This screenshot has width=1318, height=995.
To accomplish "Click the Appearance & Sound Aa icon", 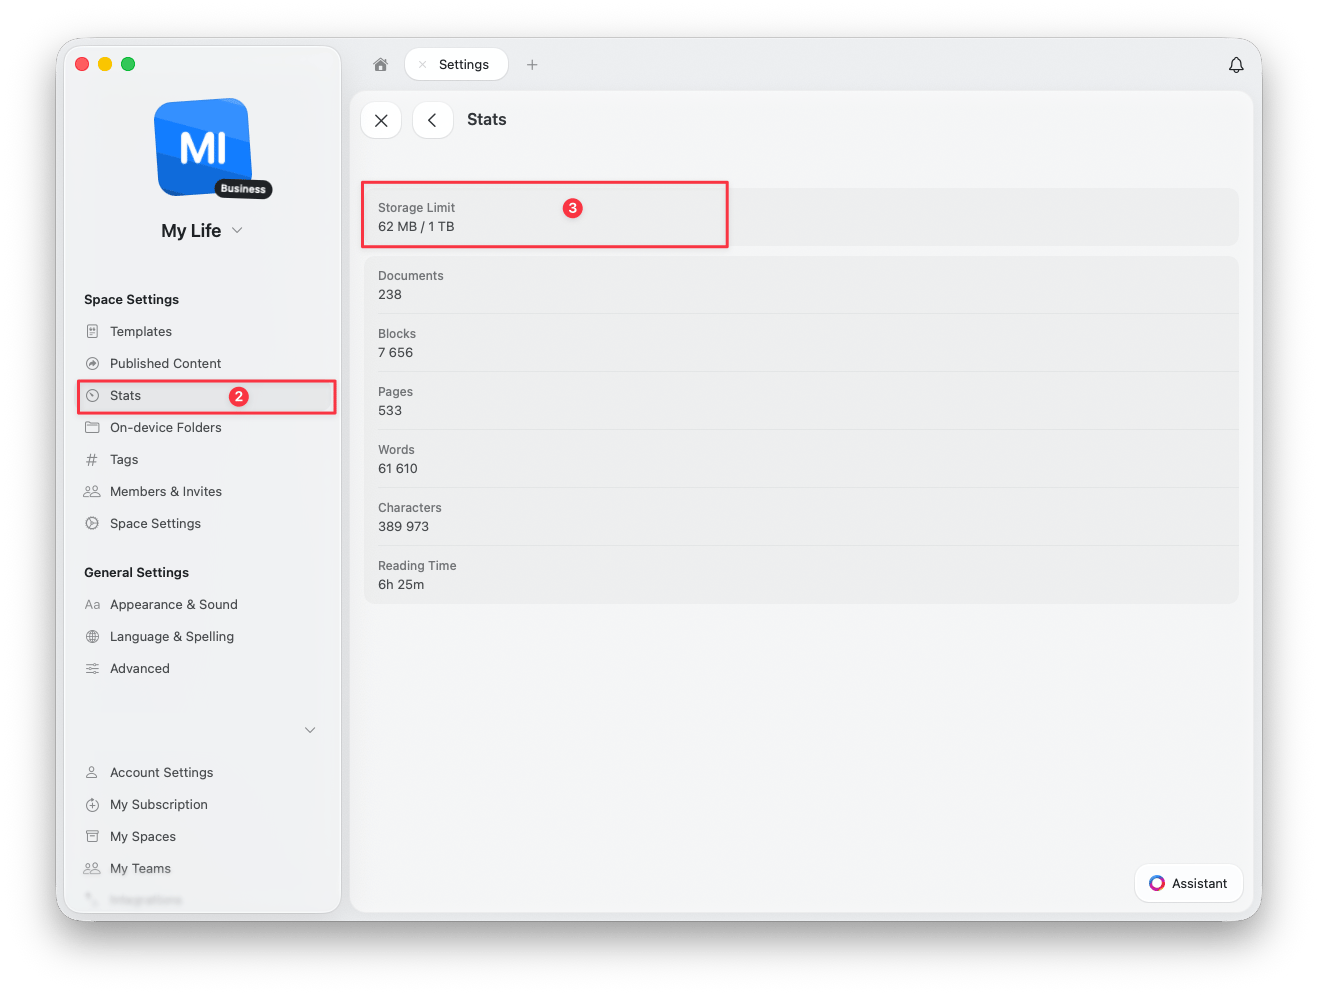I will coord(92,605).
